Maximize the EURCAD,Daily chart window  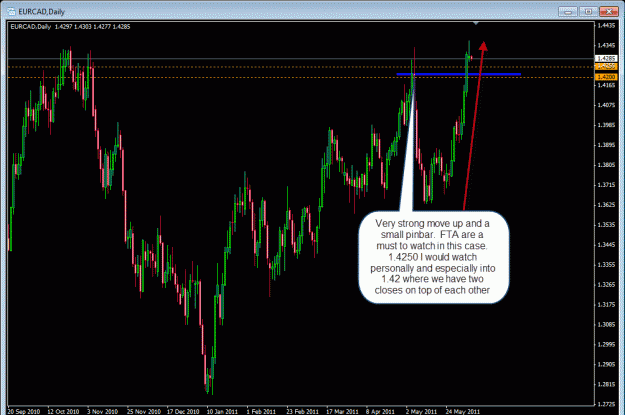(588, 11)
